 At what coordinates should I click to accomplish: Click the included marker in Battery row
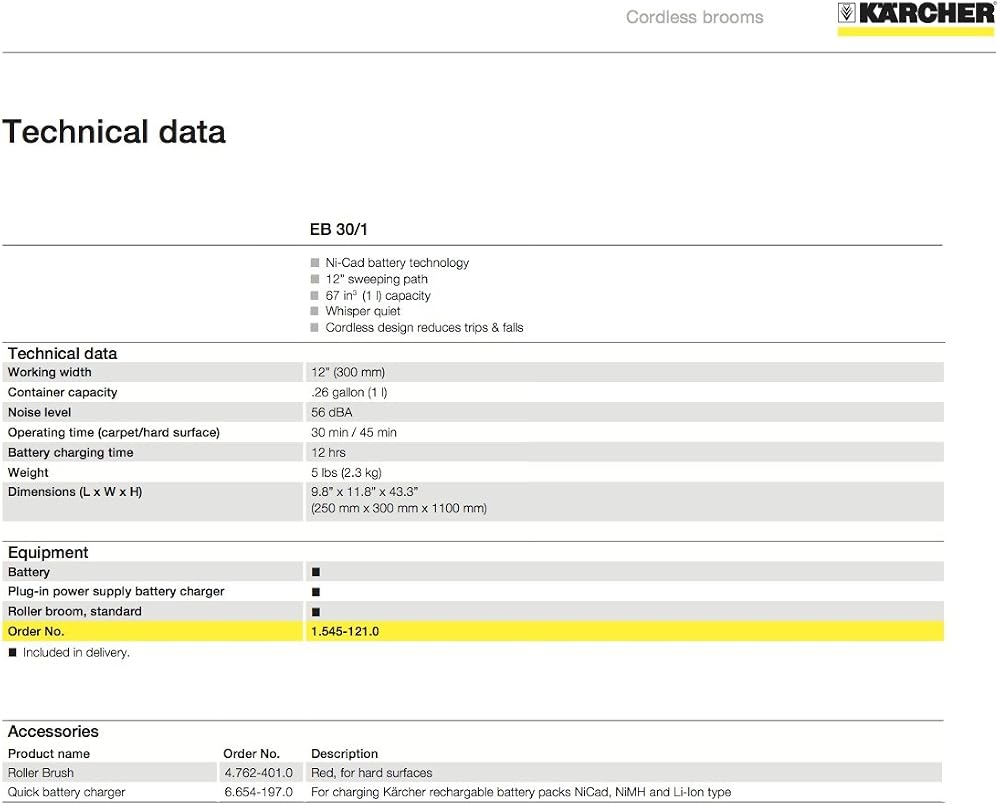point(316,572)
